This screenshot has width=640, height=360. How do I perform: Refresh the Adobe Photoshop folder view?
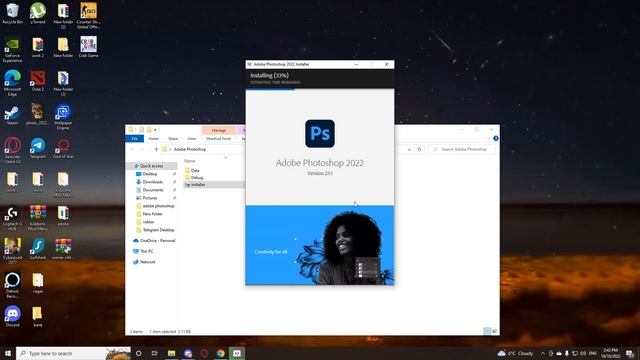pos(419,149)
